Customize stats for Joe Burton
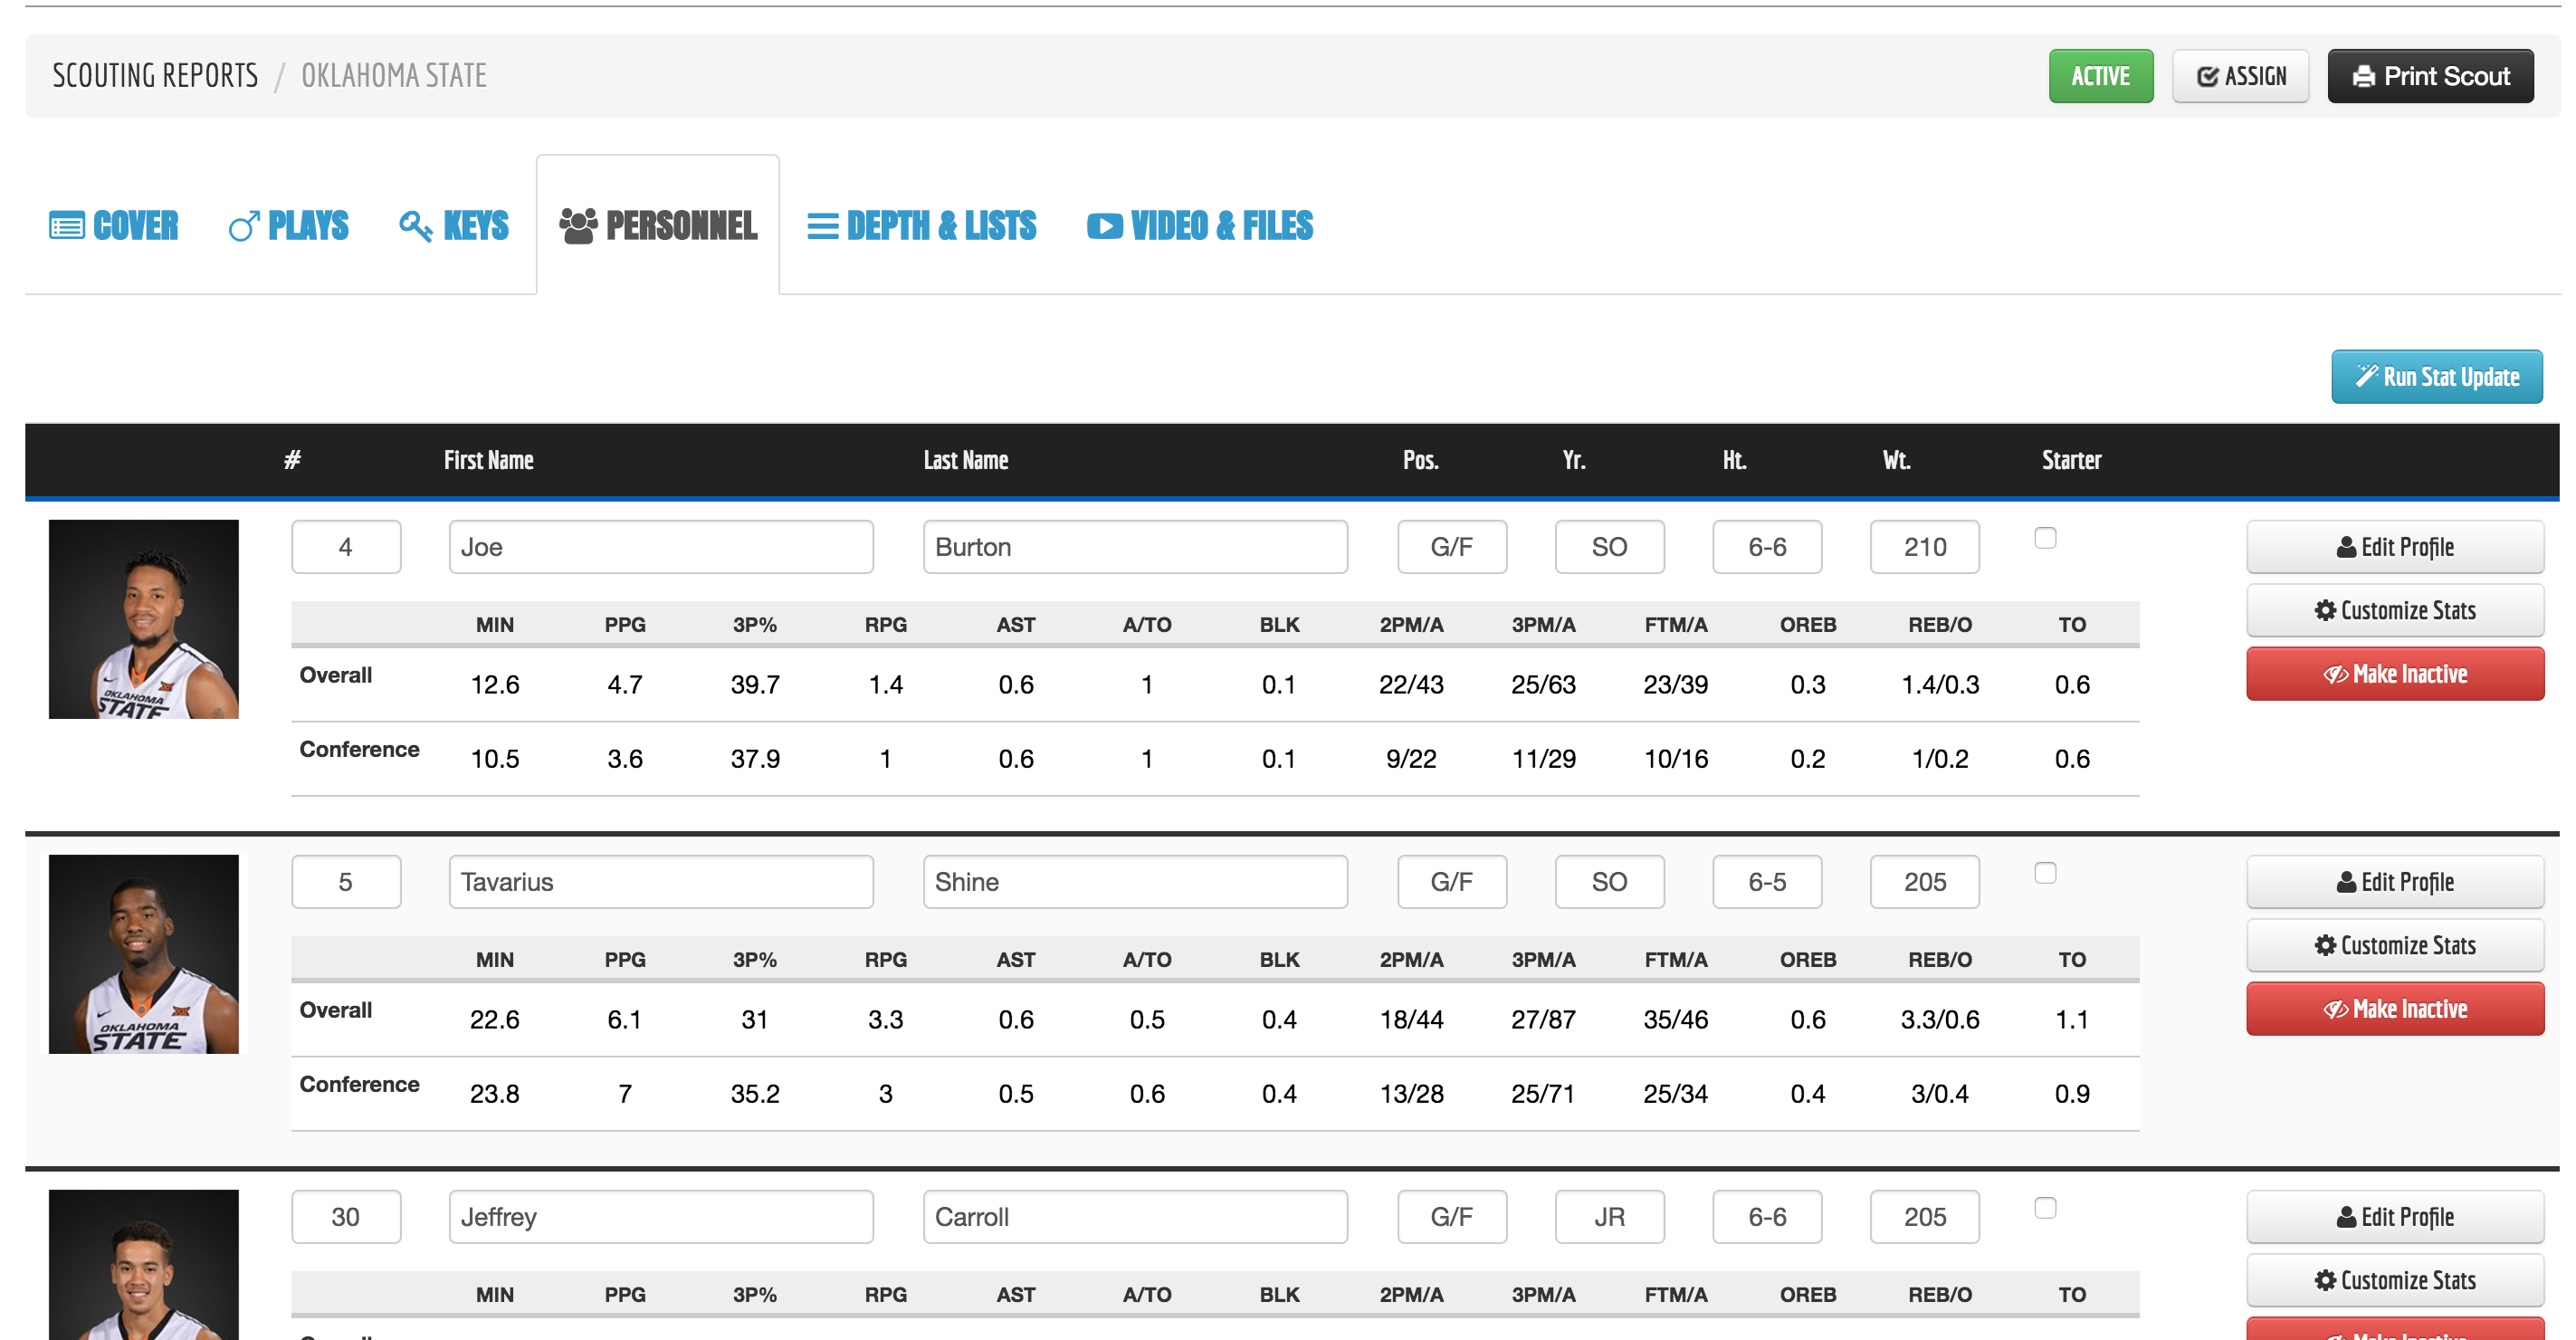The width and height of the screenshot is (2576, 1340). pyautogui.click(x=2394, y=610)
